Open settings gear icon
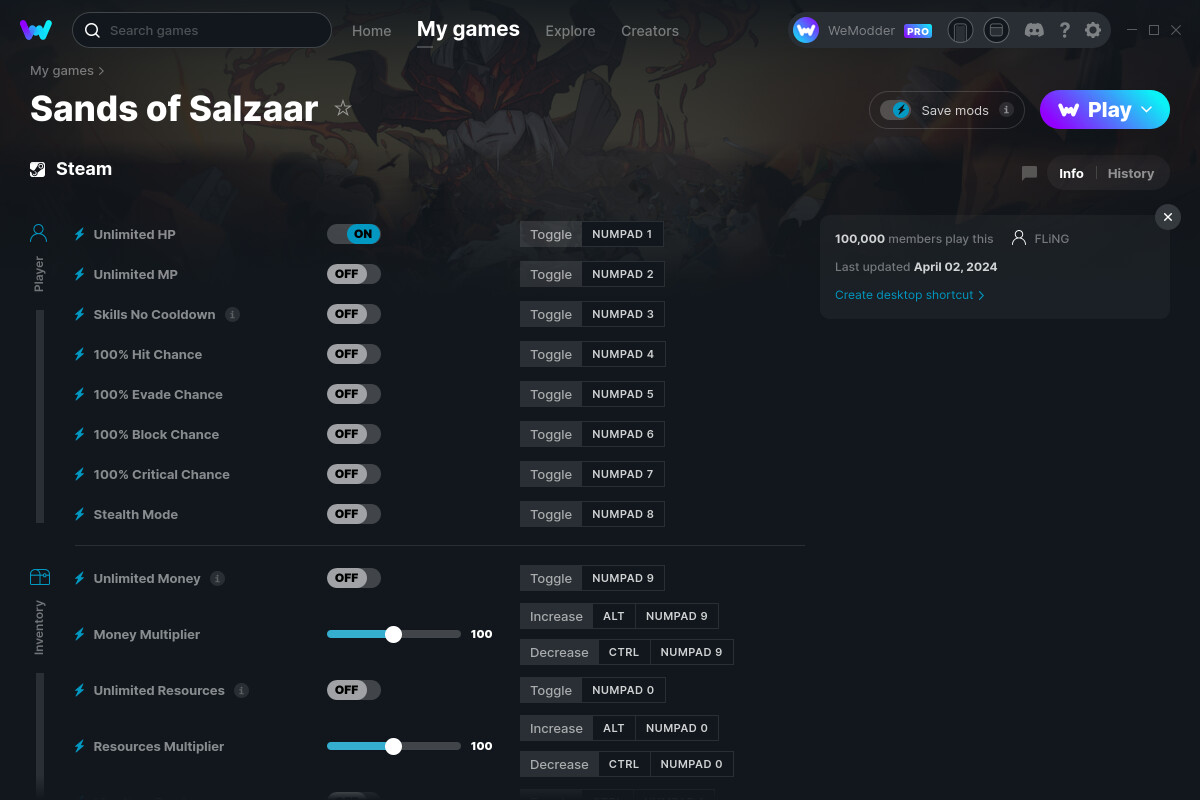 coord(1093,30)
